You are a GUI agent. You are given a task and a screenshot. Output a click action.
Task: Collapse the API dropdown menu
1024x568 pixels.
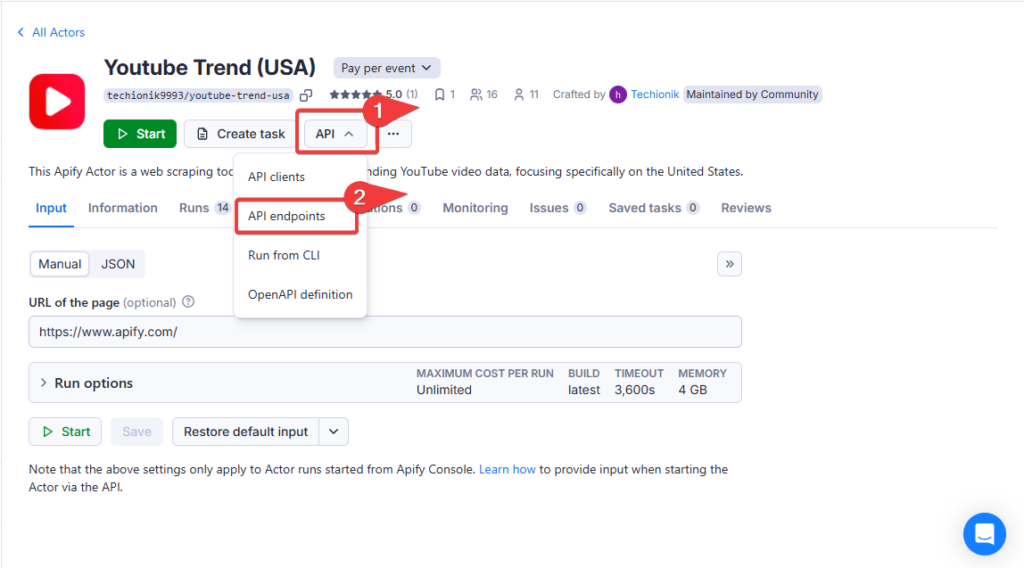334,134
